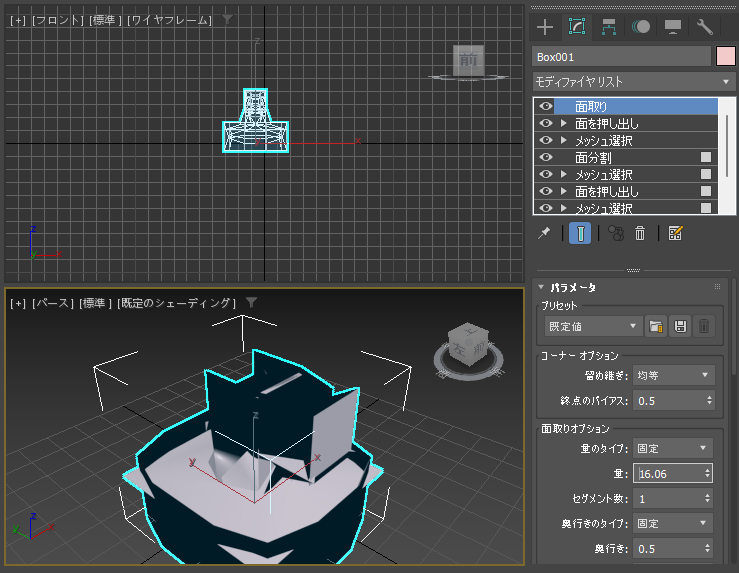Viewport: 739px width, 573px height.
Task: Open the 量のタイプ dropdown
Action: coord(673,448)
